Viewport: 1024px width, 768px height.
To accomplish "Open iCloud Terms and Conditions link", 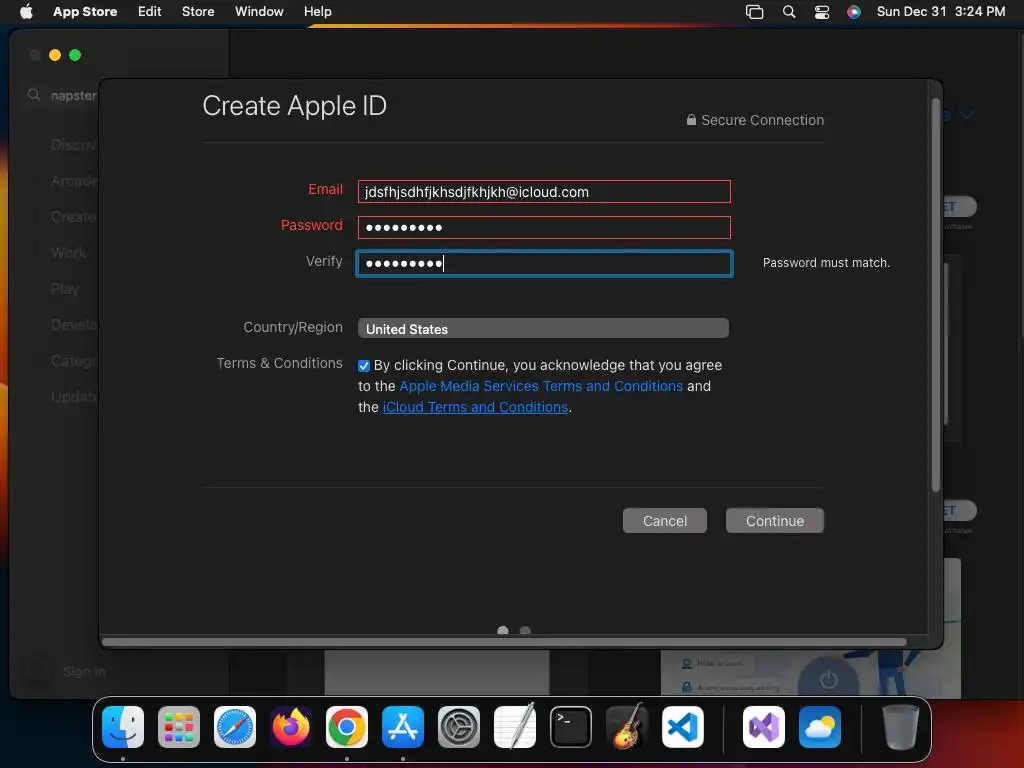I will click(475, 407).
